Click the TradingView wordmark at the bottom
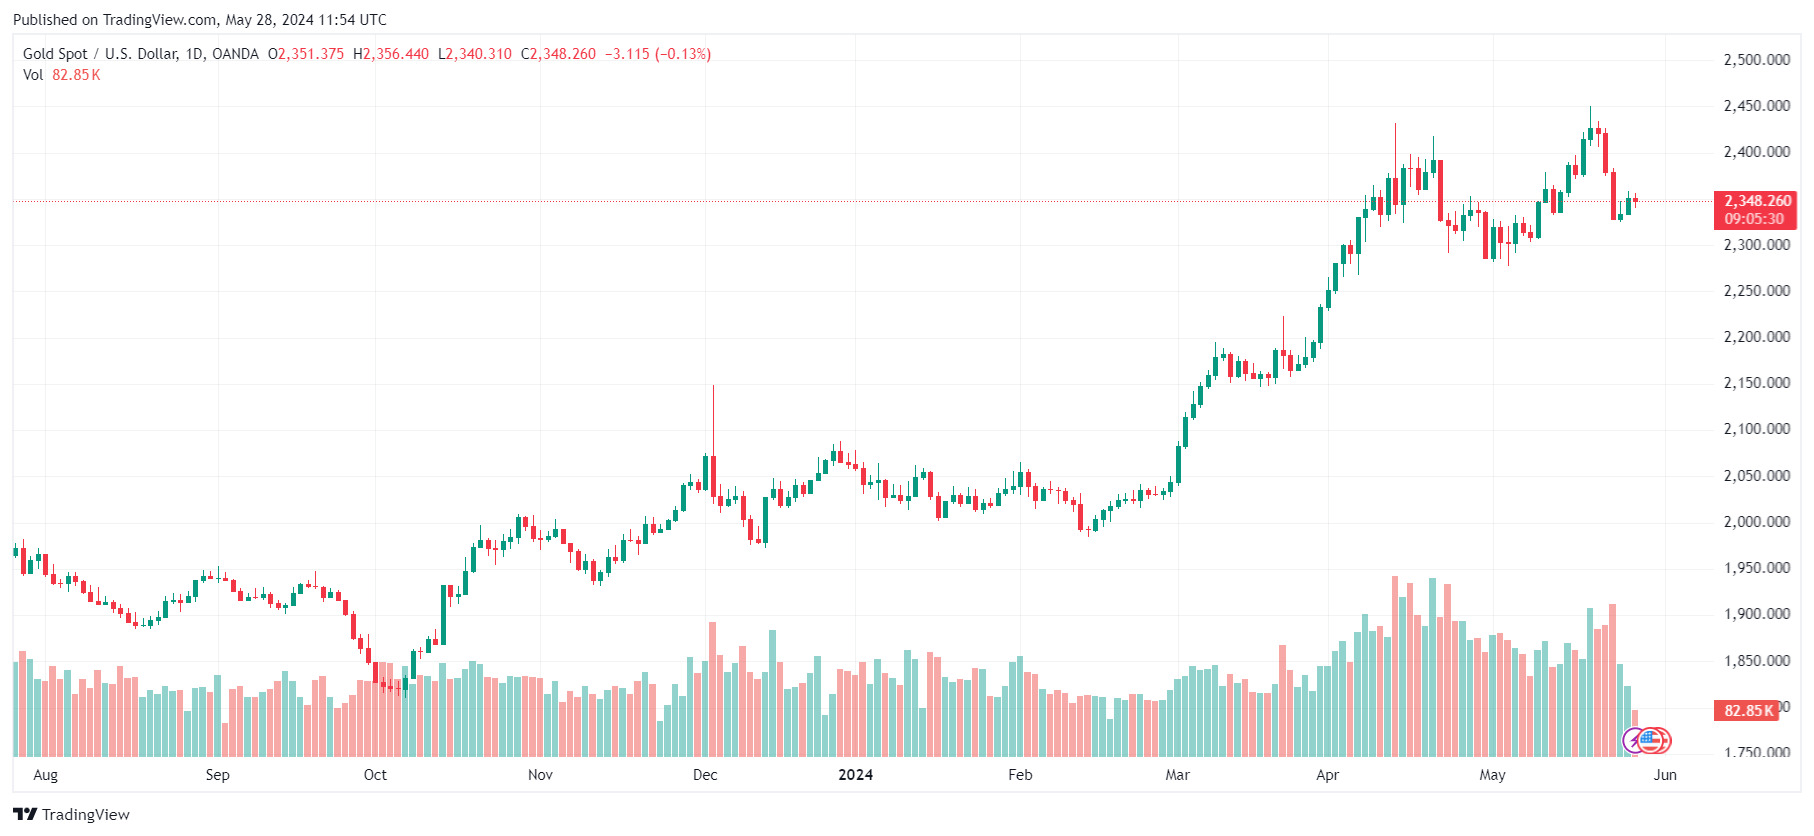 [x=86, y=814]
